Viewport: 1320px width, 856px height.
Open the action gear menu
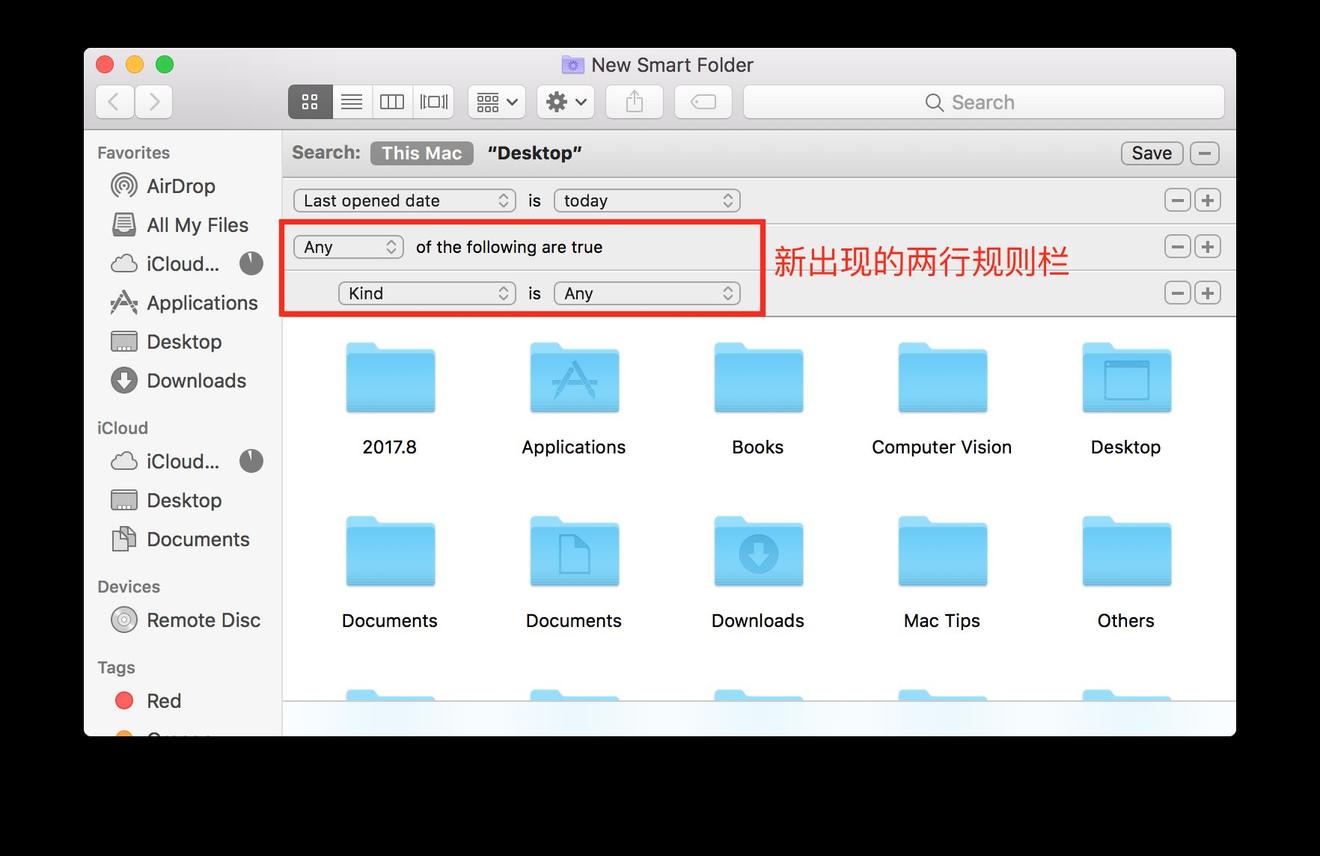(x=564, y=101)
